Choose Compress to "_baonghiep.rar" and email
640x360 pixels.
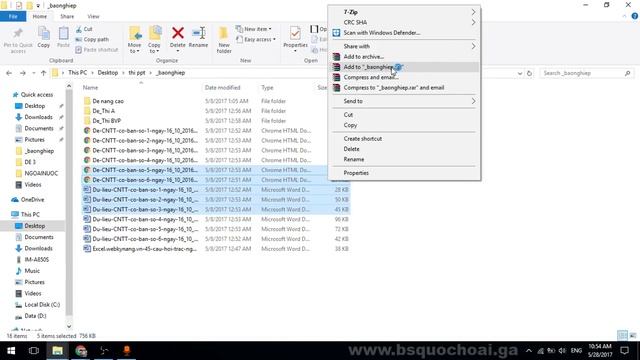[x=404, y=87]
